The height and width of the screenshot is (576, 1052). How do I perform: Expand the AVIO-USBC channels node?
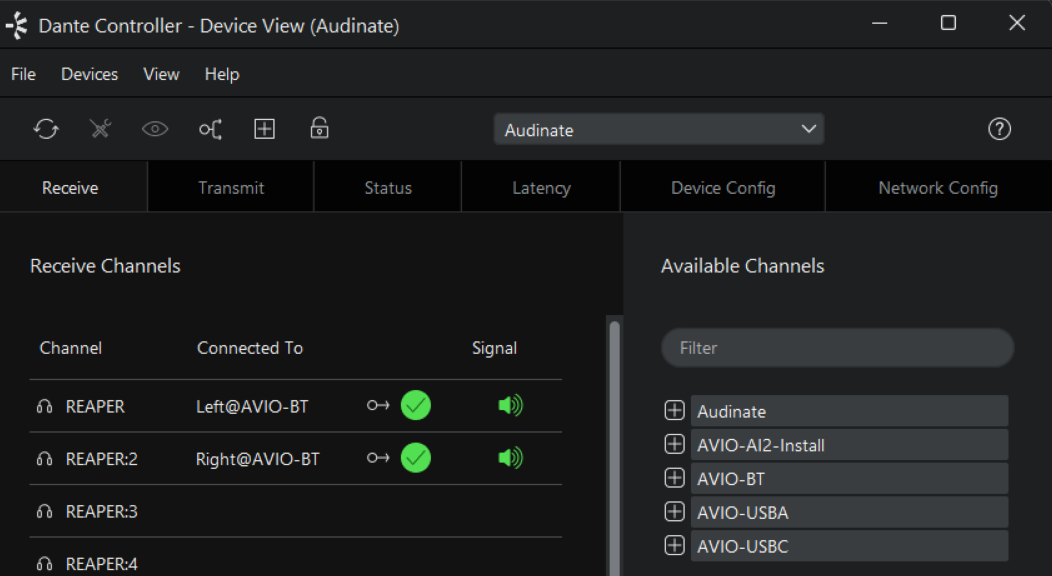[674, 545]
